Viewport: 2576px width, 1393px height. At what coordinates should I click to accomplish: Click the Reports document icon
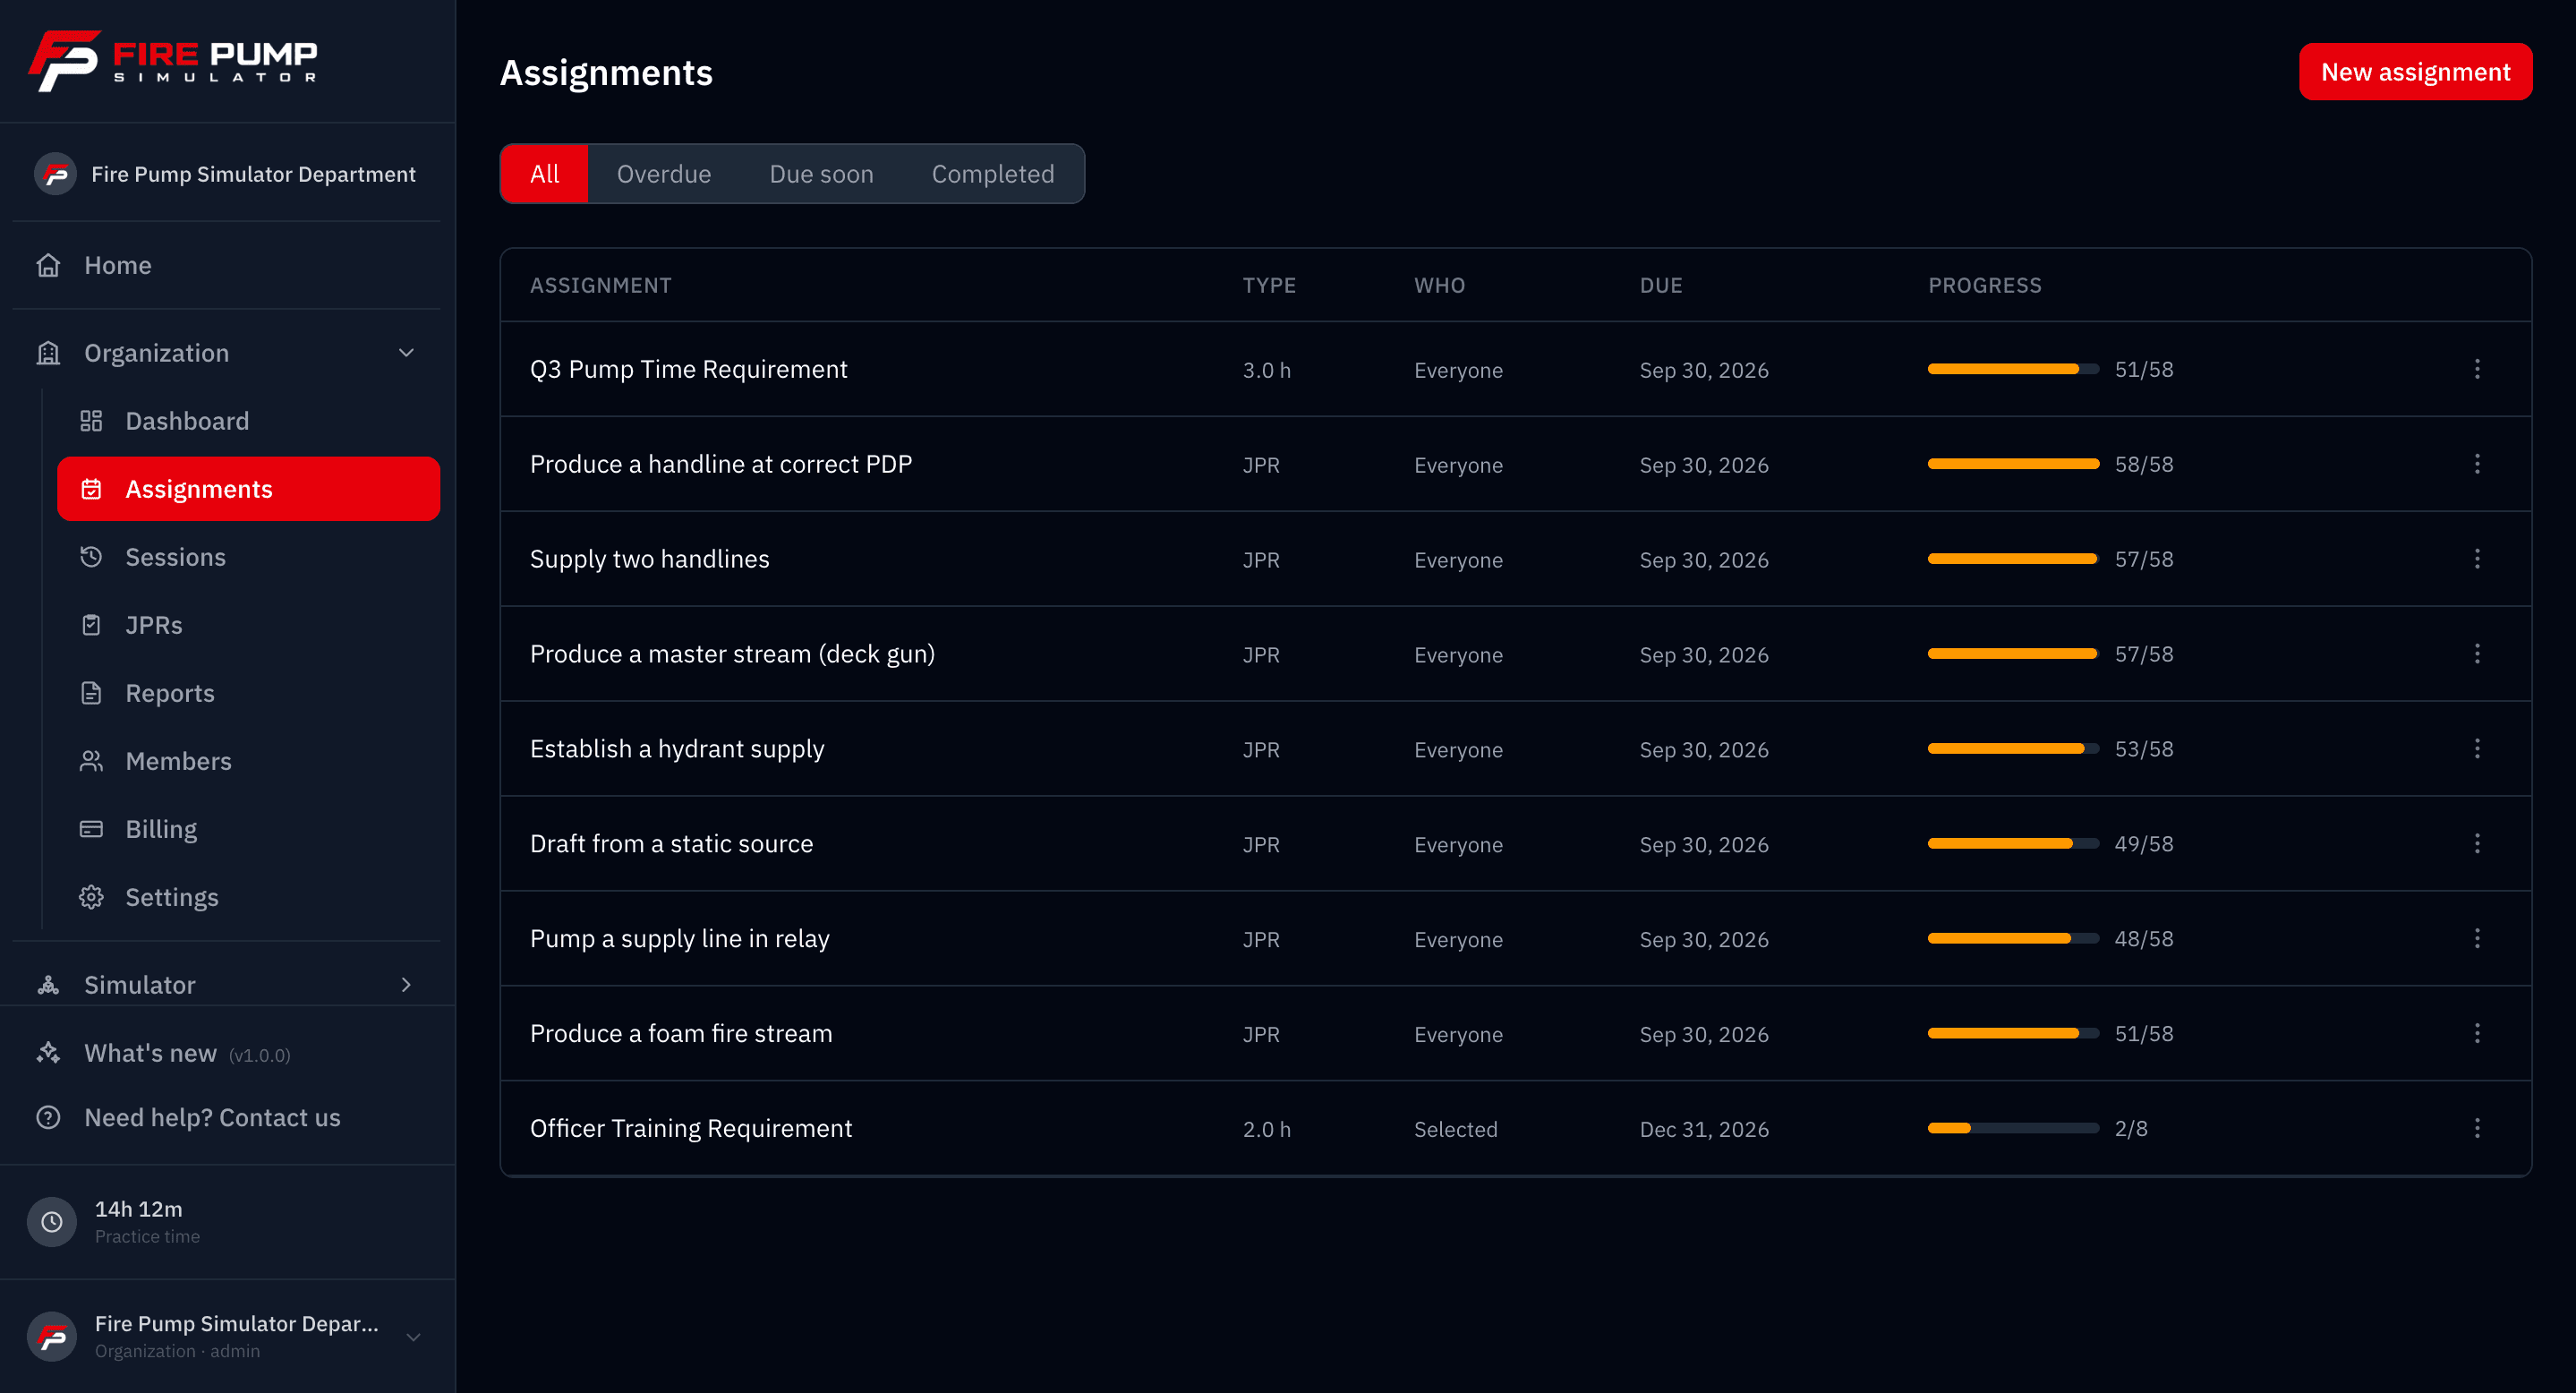(x=91, y=693)
